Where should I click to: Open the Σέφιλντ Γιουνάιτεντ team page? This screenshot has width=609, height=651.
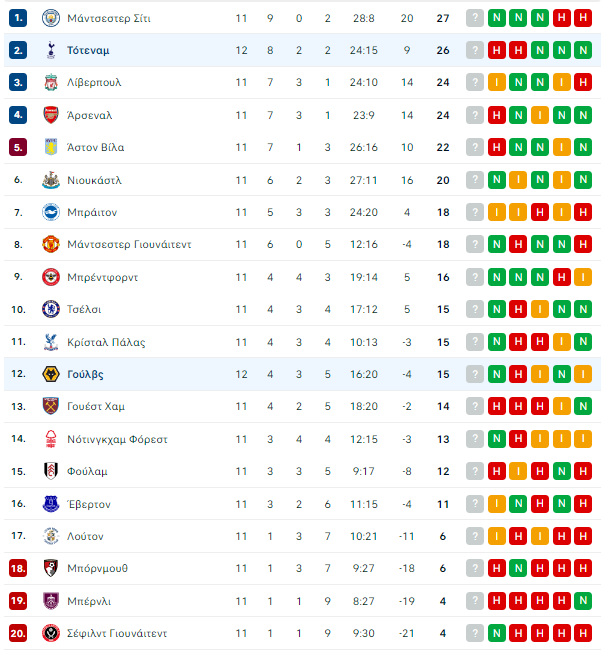[x=117, y=633]
